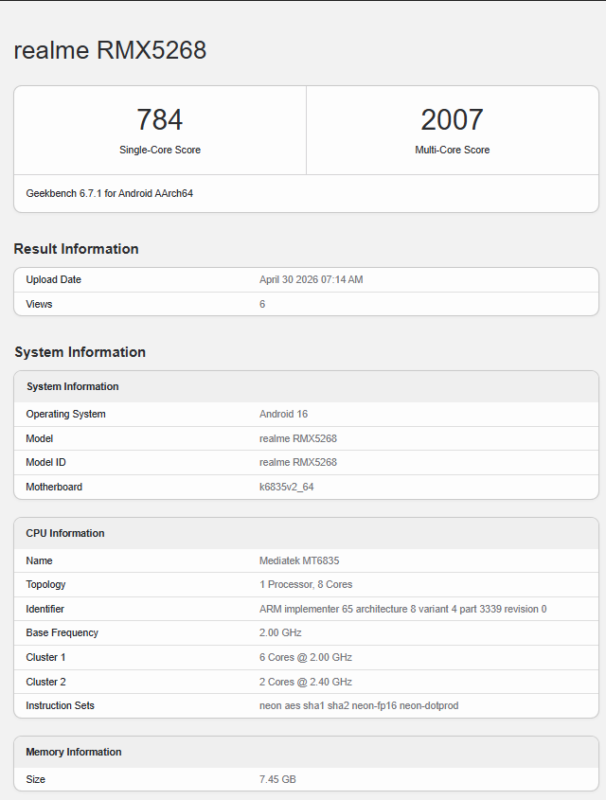This screenshot has width=606, height=800.
Task: Select the single-core score value 784
Action: (x=160, y=120)
